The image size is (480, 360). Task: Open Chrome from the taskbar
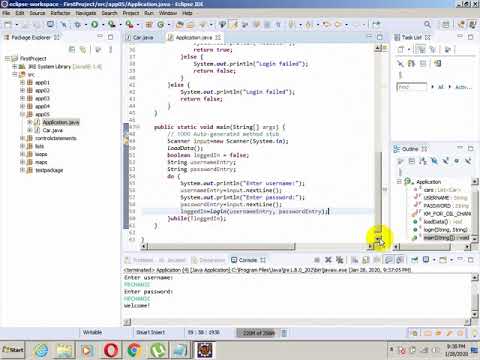[x=134, y=350]
